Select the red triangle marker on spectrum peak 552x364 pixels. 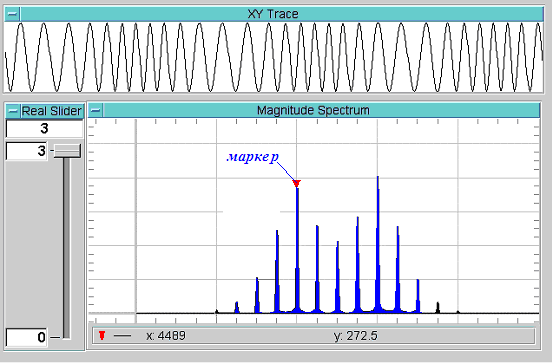pyautogui.click(x=296, y=183)
